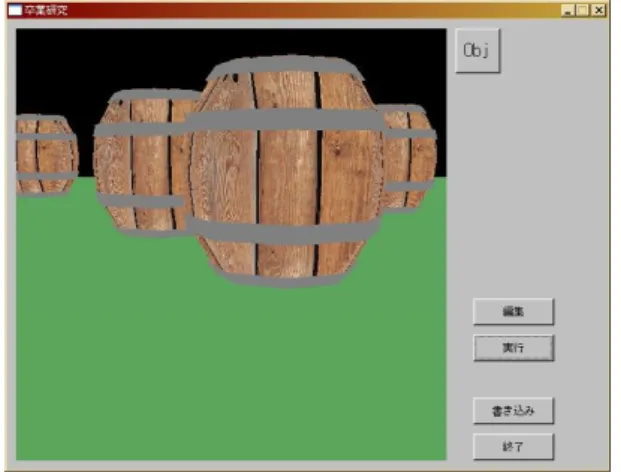Screen dimensions: 621x472
Task: Click the window icon in title bar
Action: (15, 10)
